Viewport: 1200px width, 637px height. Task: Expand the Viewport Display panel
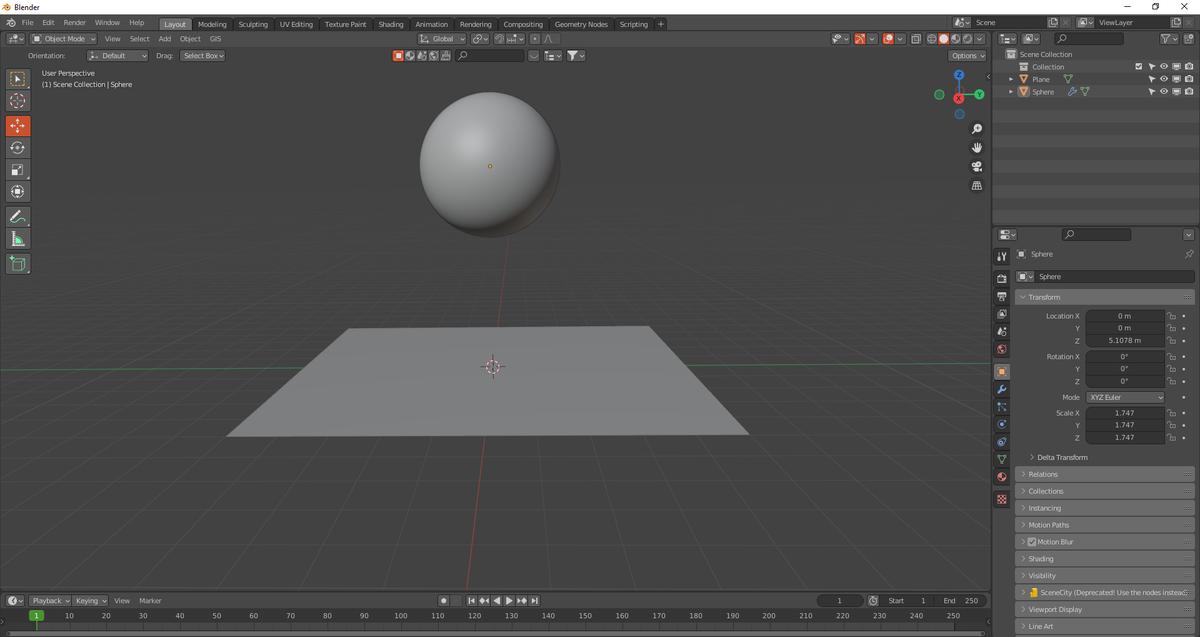pyautogui.click(x=1105, y=609)
